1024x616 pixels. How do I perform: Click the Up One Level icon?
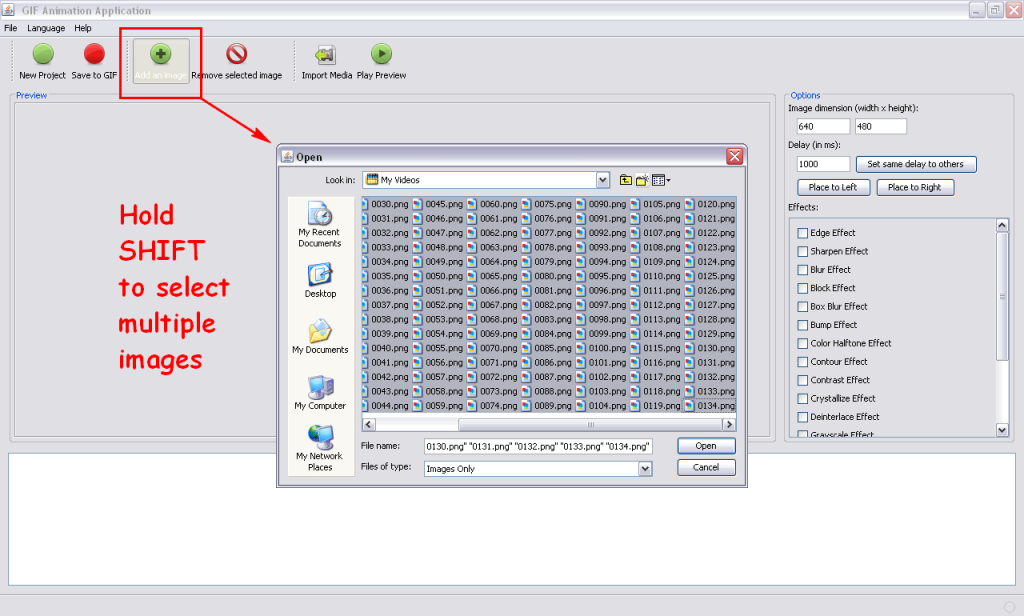tap(626, 180)
